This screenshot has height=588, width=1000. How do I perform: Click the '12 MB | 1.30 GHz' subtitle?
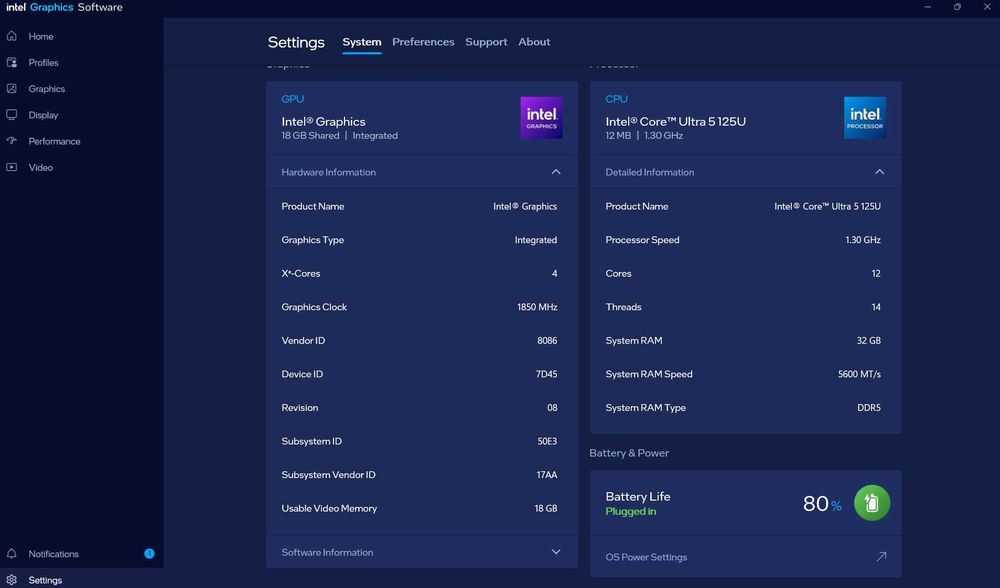[x=644, y=135]
